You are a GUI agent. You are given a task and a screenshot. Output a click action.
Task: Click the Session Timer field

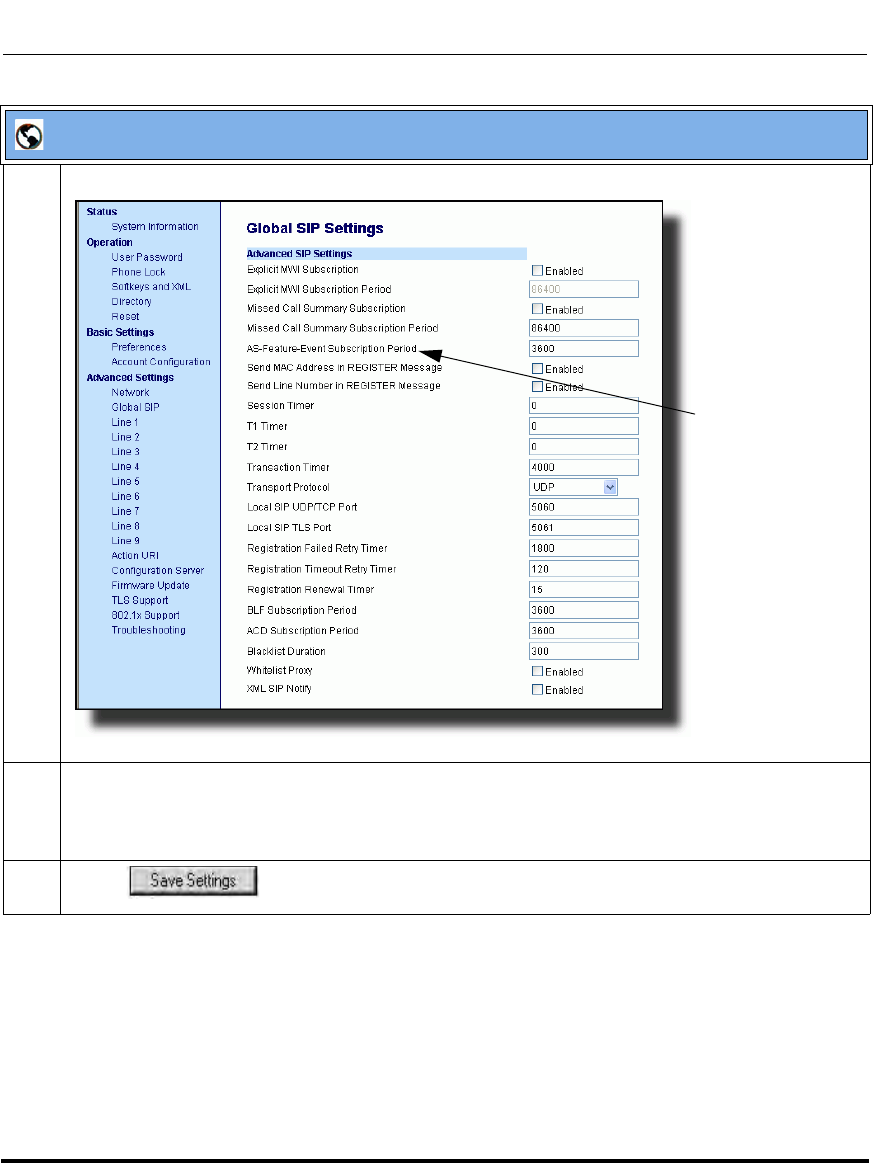pos(584,406)
